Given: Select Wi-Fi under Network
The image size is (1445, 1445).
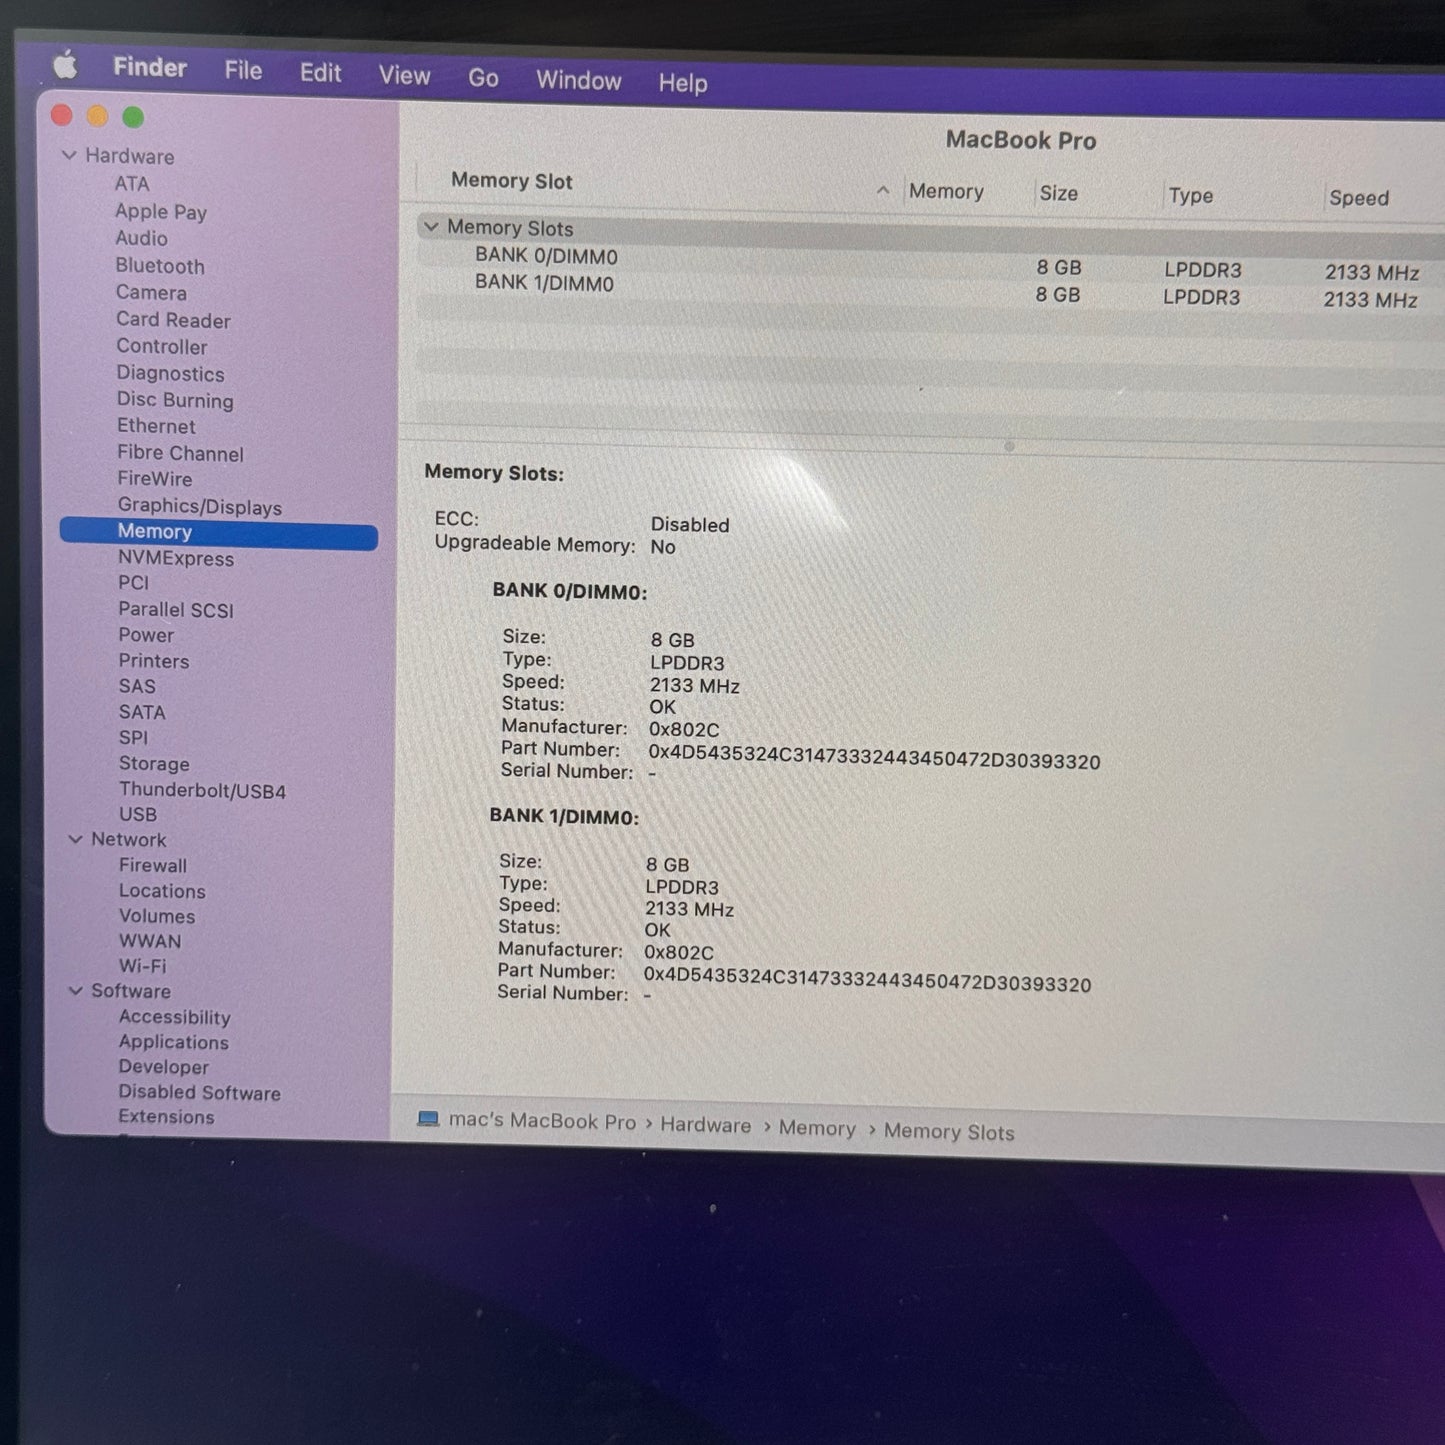Looking at the screenshot, I should click(143, 966).
